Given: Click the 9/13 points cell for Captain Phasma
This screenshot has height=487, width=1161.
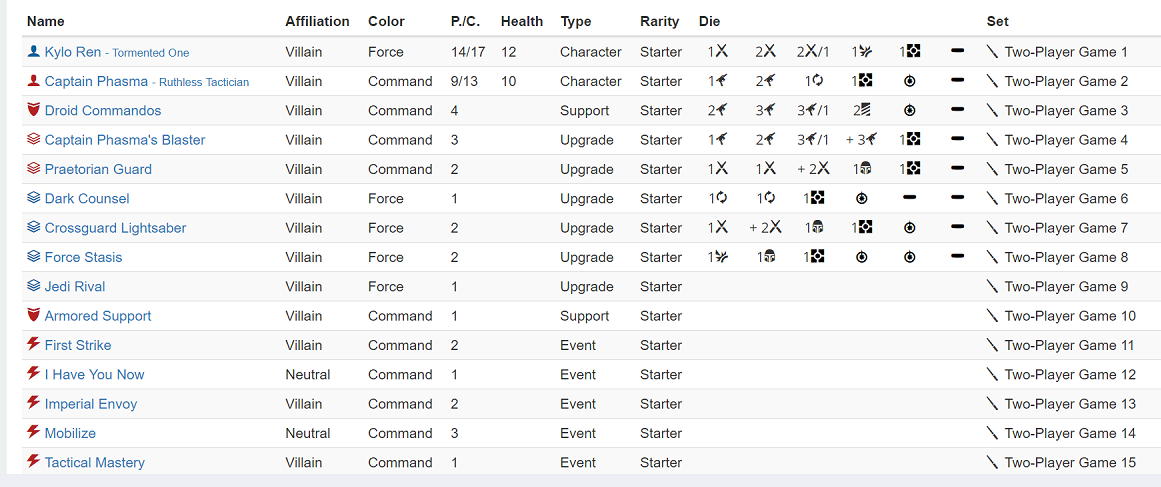Looking at the screenshot, I should point(464,81).
